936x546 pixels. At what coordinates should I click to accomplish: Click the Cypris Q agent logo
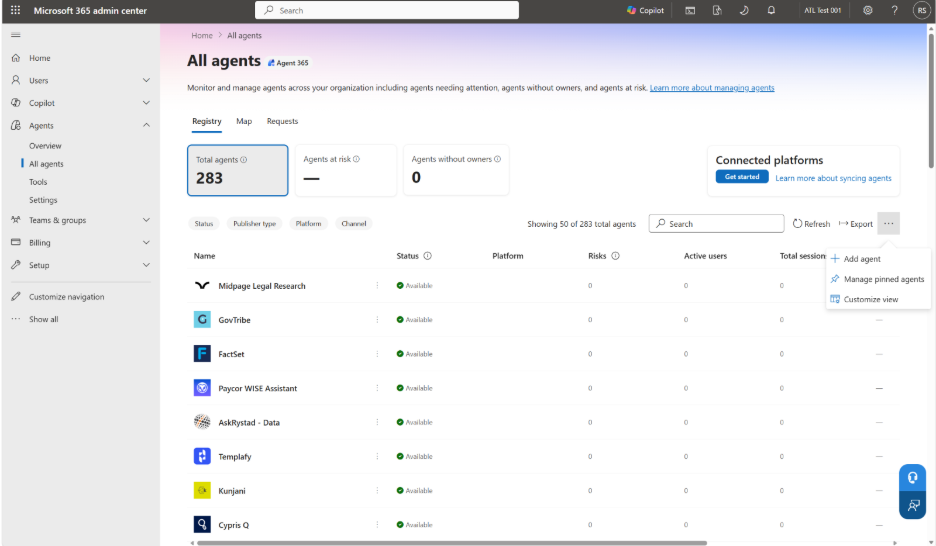click(x=202, y=525)
